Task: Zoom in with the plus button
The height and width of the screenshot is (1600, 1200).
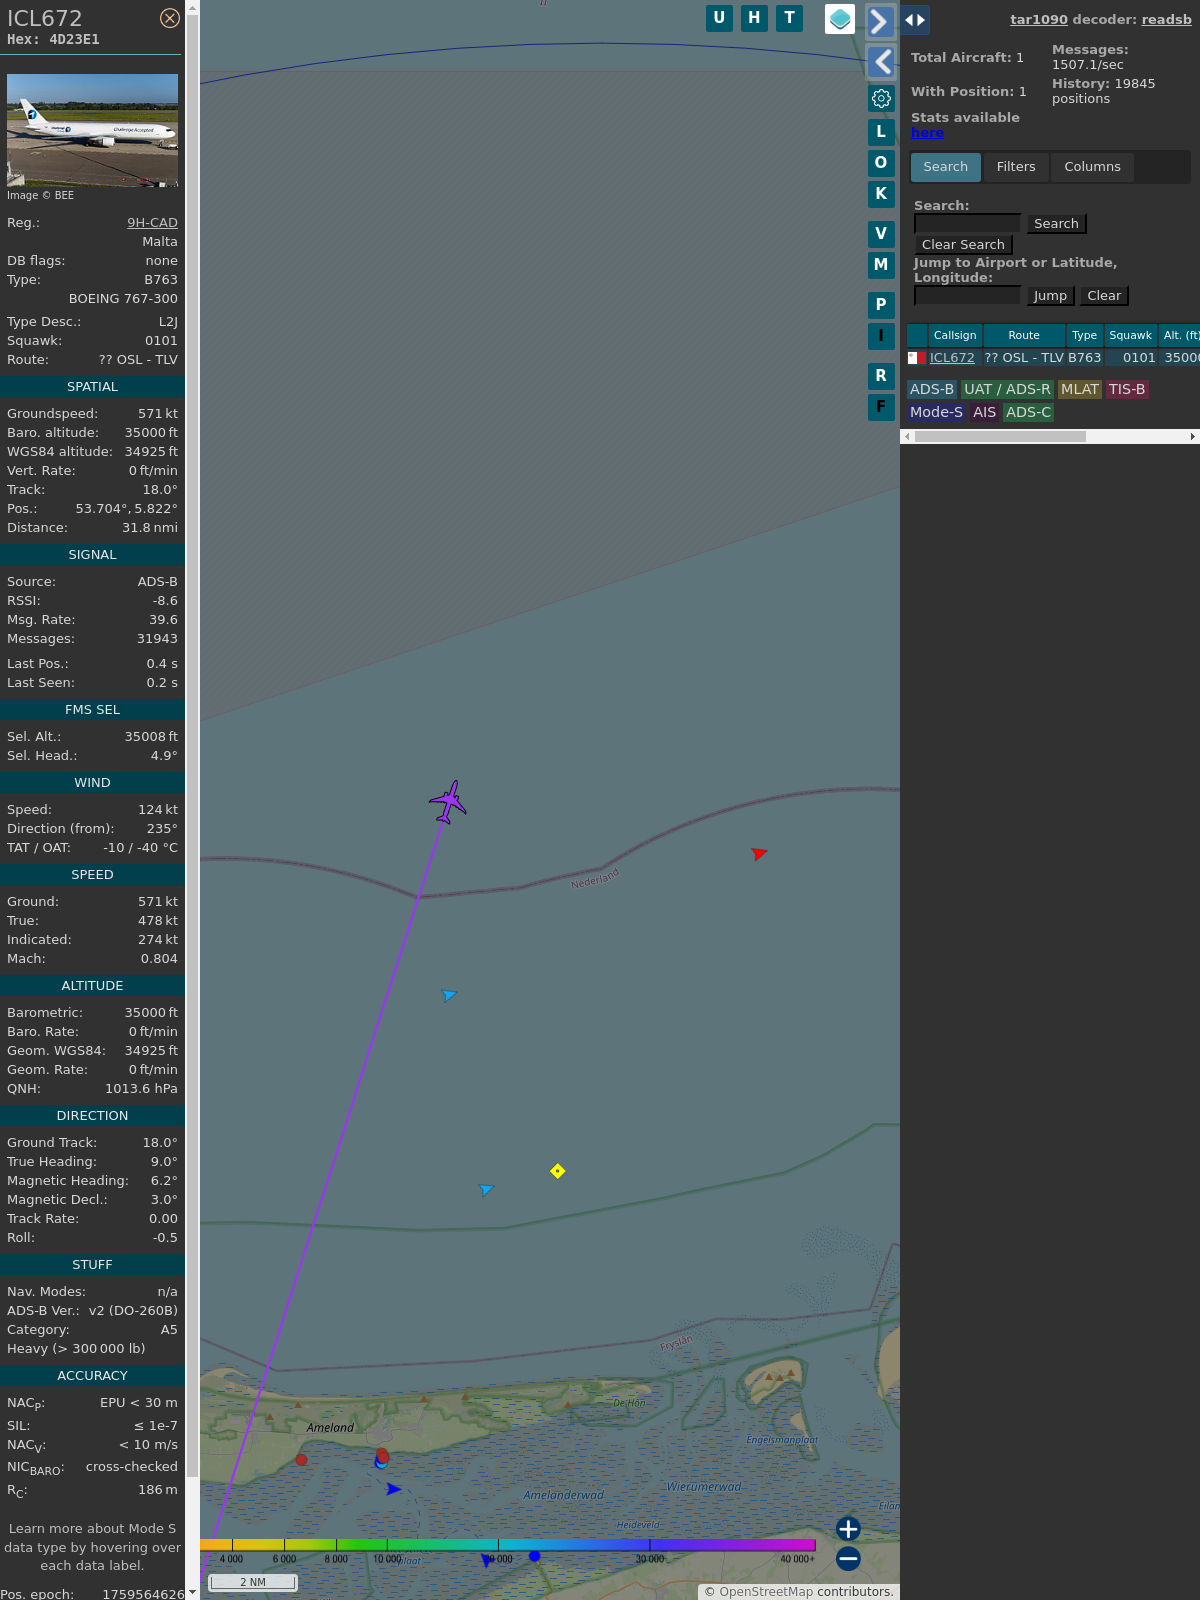Action: 848,1528
